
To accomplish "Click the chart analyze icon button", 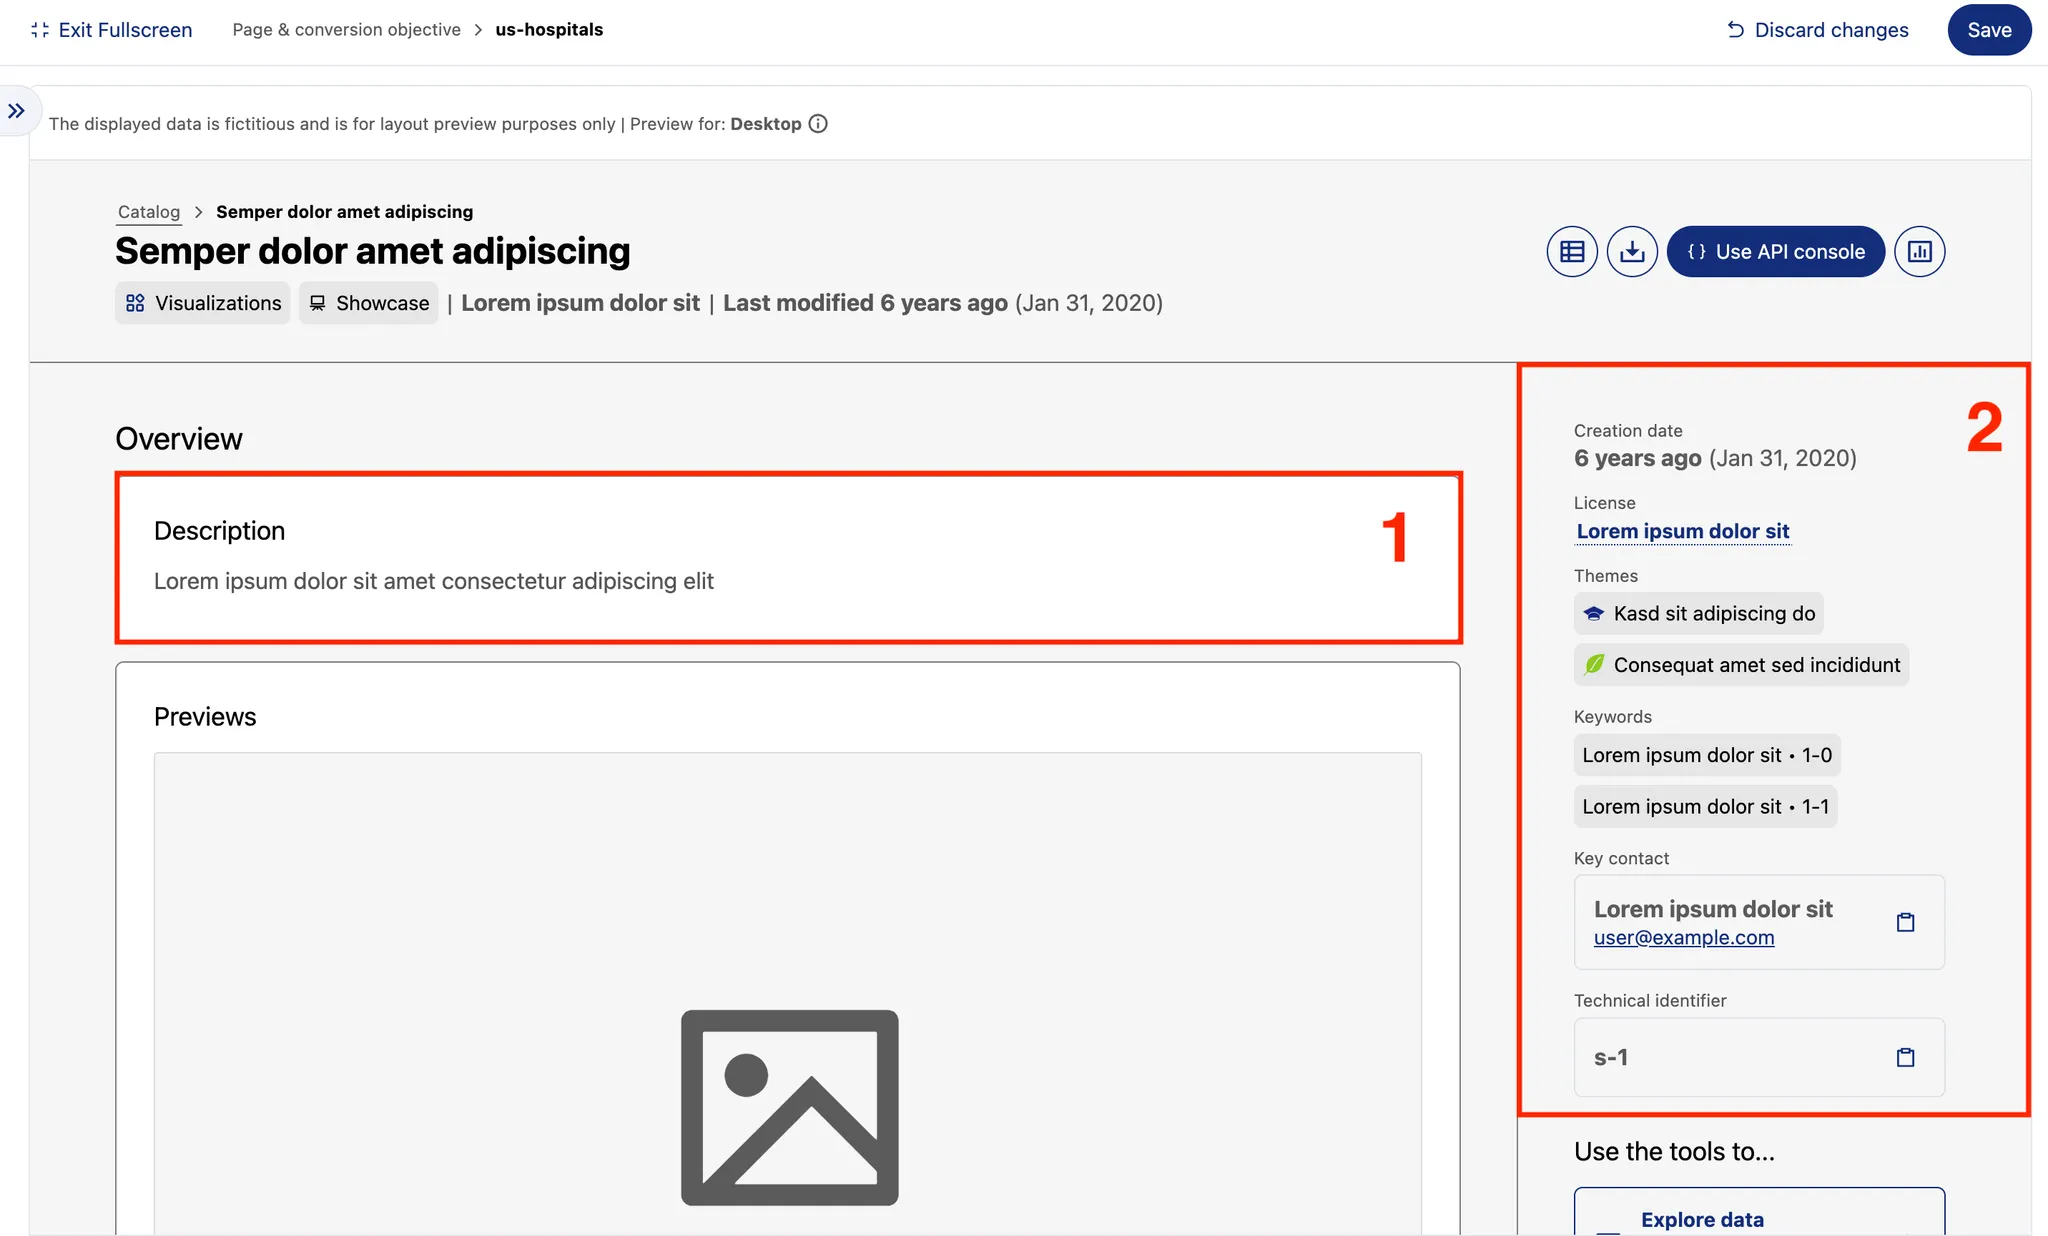I will pos(1919,252).
